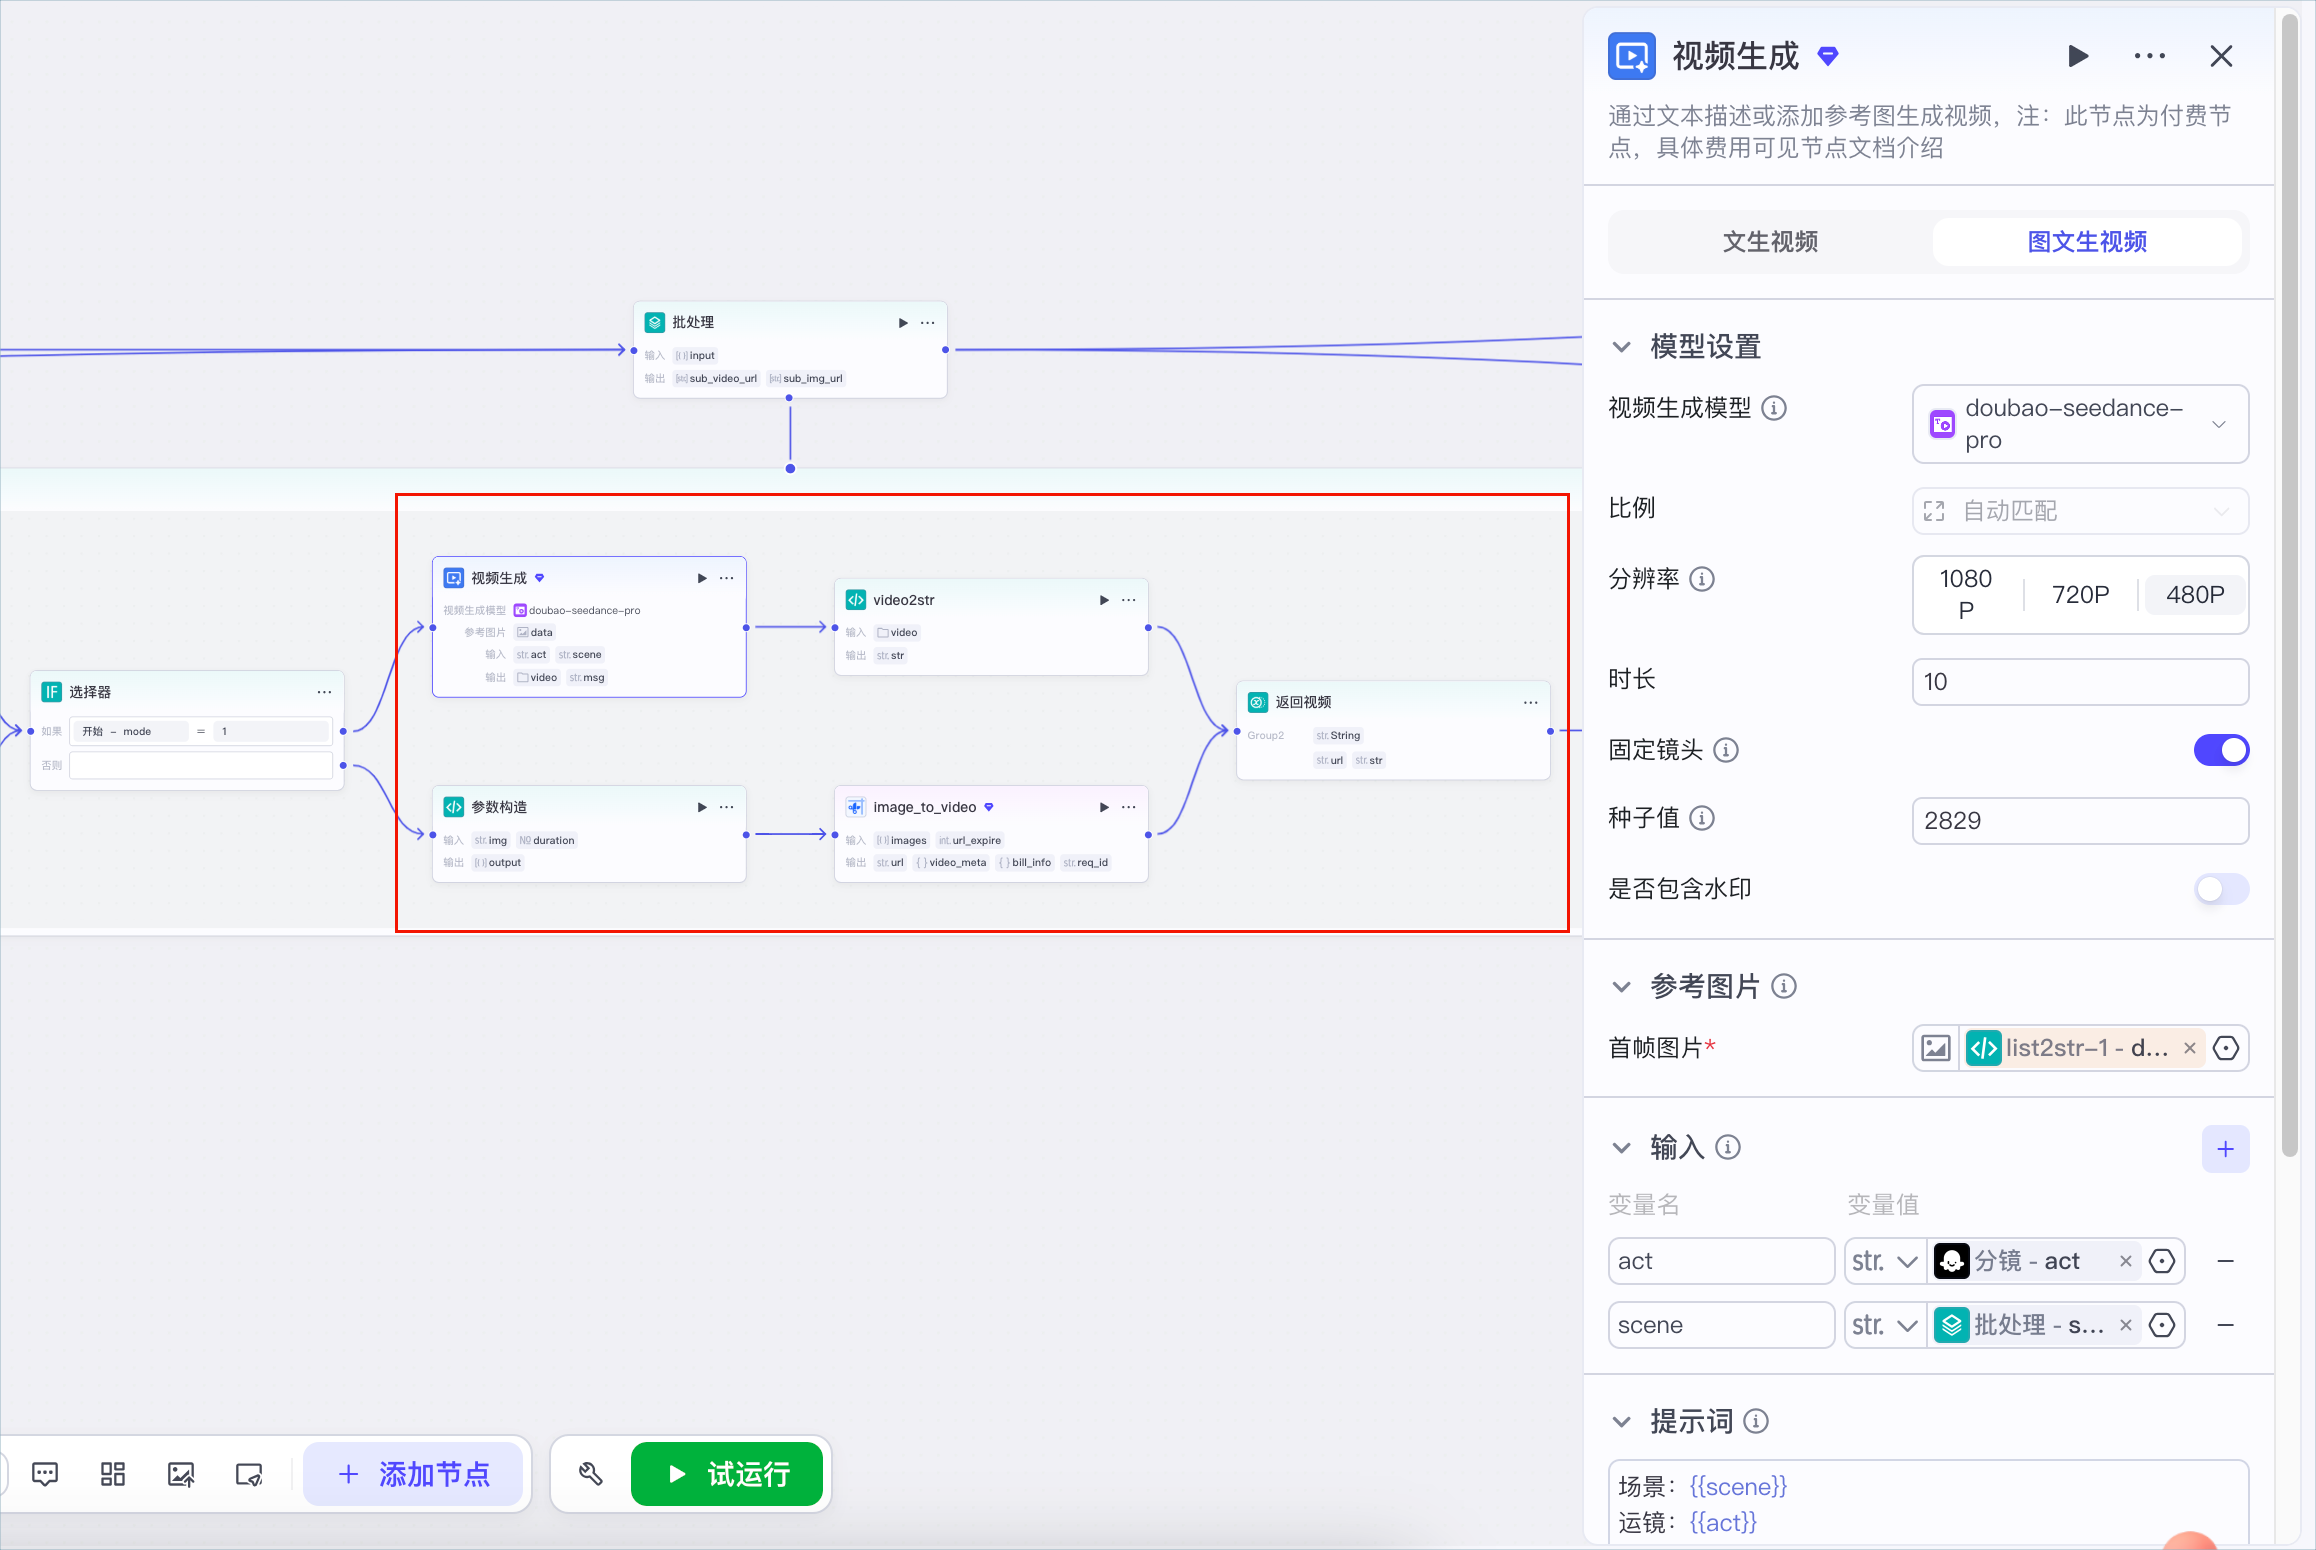Select the 720P resolution option
Screen dimensions: 2316x1550
tap(2080, 595)
